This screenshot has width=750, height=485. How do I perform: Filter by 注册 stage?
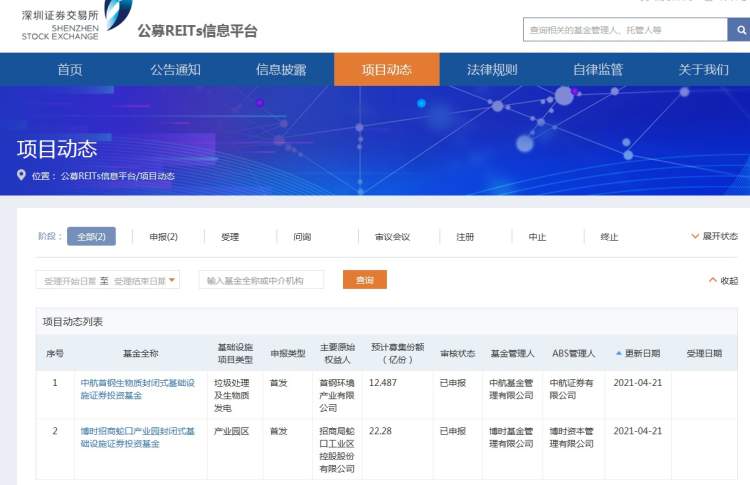(x=465, y=237)
